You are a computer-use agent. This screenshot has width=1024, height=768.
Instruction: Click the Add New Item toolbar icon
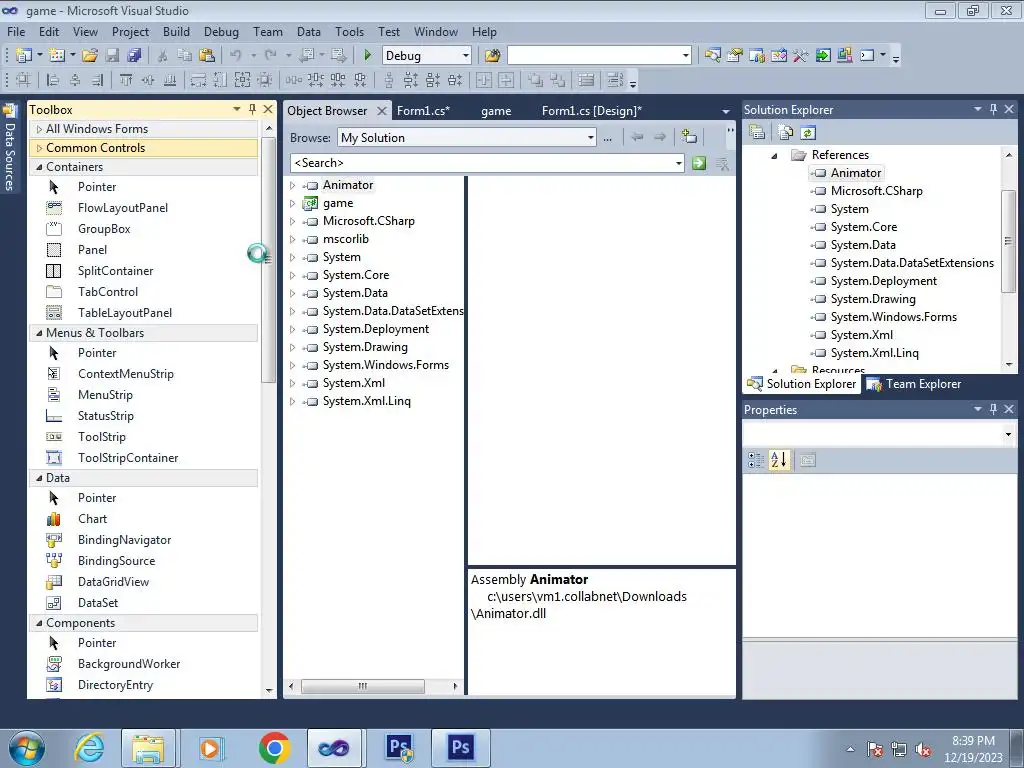point(56,56)
